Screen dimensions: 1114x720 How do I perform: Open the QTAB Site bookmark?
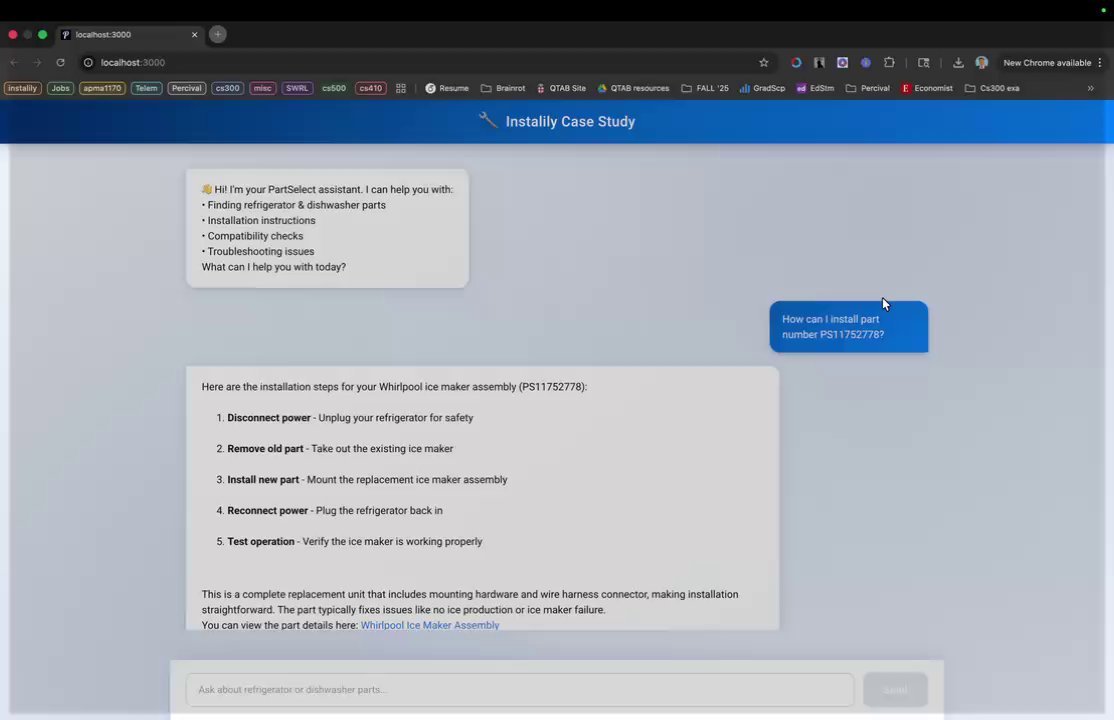[561, 88]
